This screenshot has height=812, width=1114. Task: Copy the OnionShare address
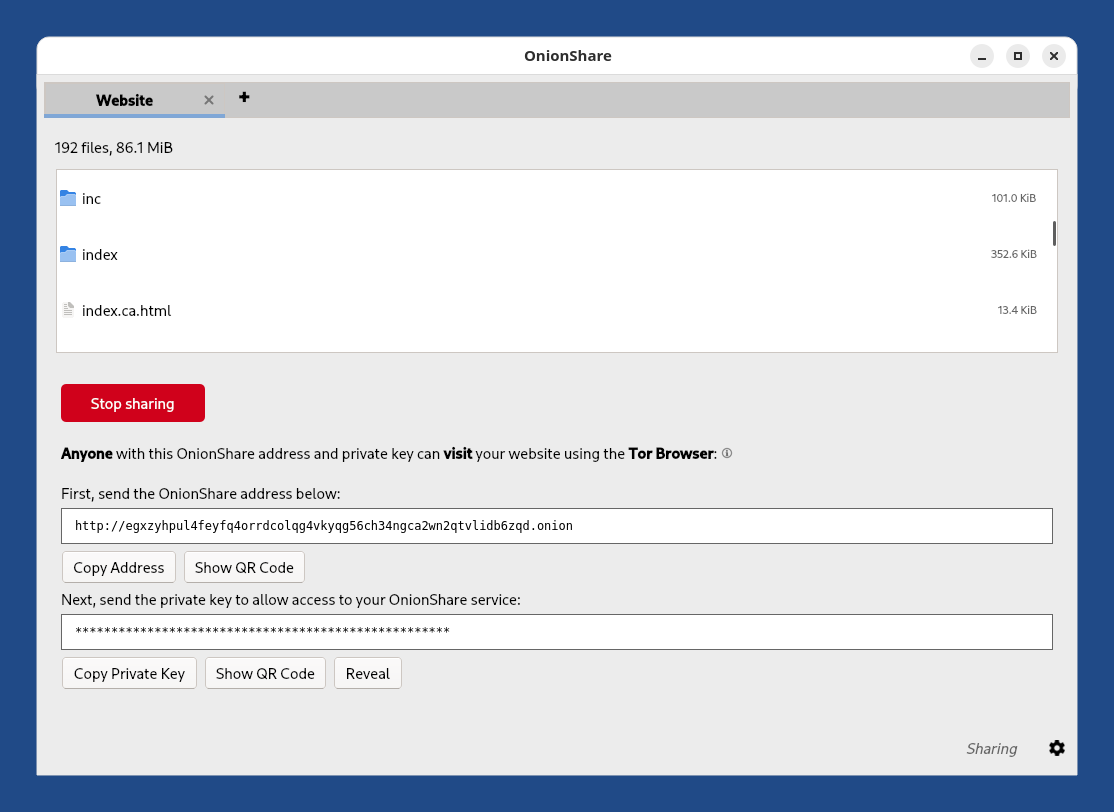(x=118, y=567)
